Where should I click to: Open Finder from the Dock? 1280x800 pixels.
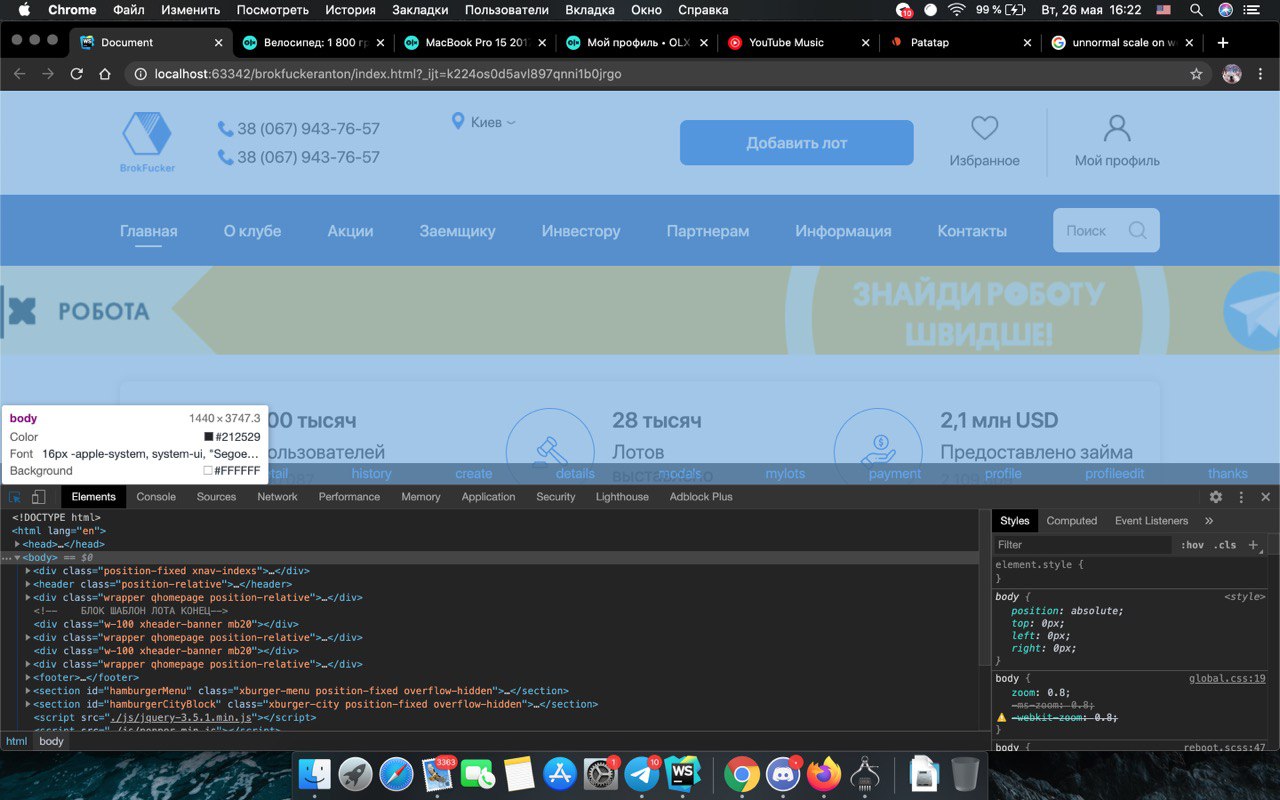315,773
